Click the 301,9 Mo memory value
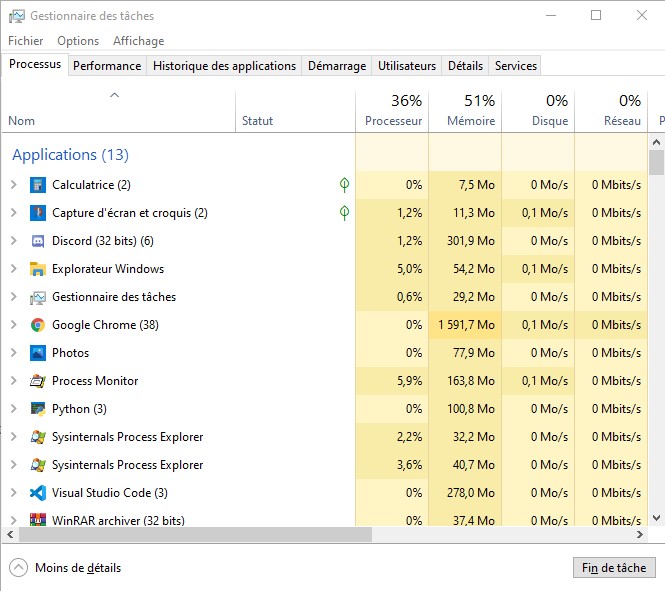 click(471, 241)
